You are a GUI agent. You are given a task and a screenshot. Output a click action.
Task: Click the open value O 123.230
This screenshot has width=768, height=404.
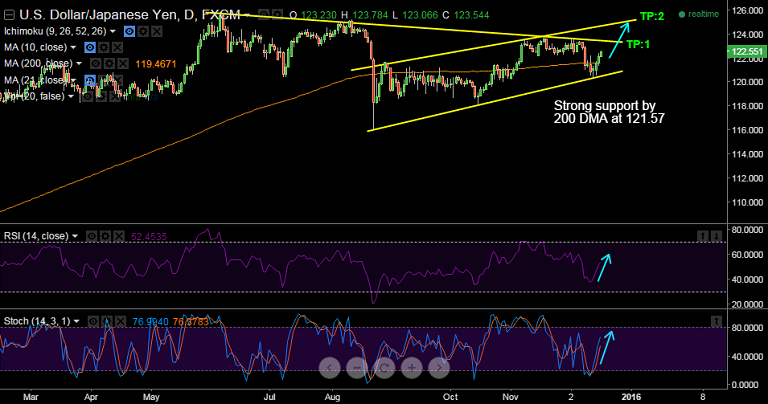point(312,15)
